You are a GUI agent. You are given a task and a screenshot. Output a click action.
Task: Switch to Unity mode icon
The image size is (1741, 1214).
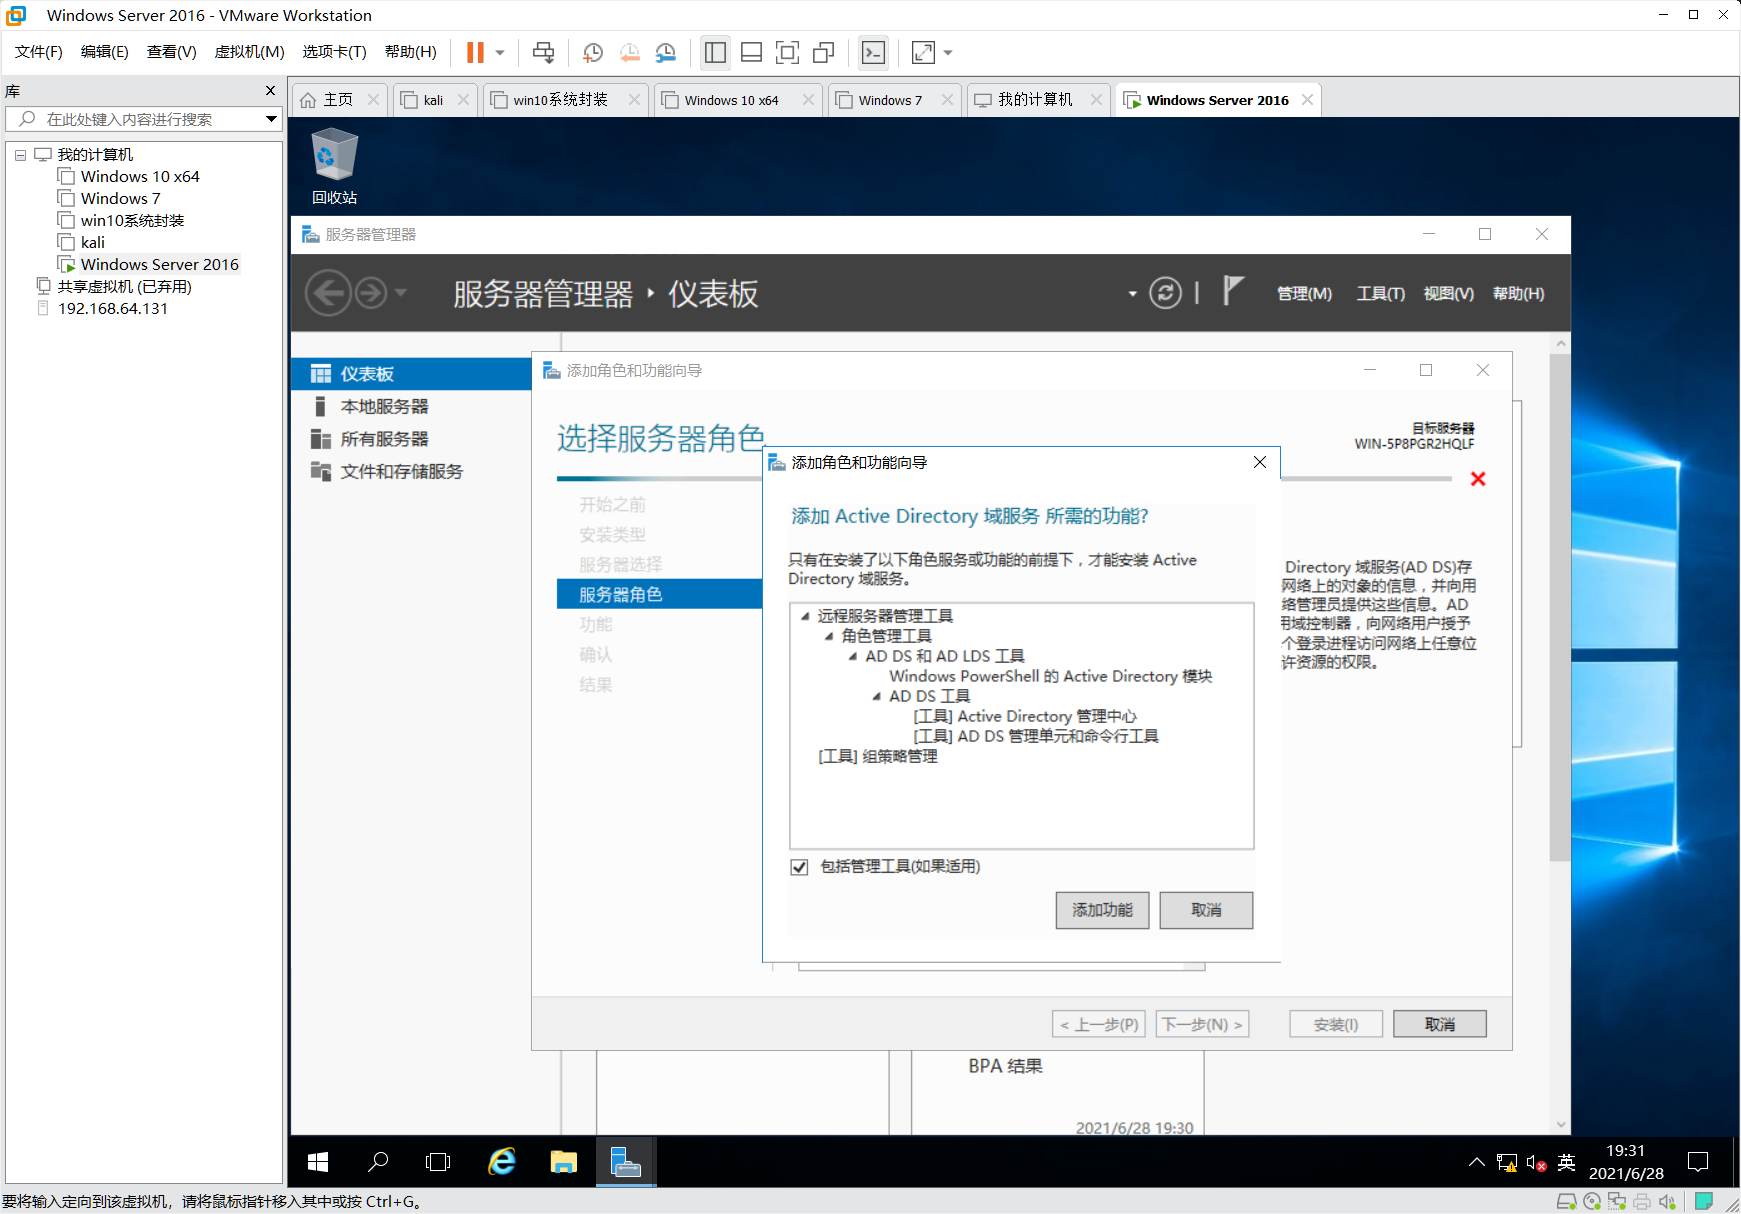pos(824,52)
